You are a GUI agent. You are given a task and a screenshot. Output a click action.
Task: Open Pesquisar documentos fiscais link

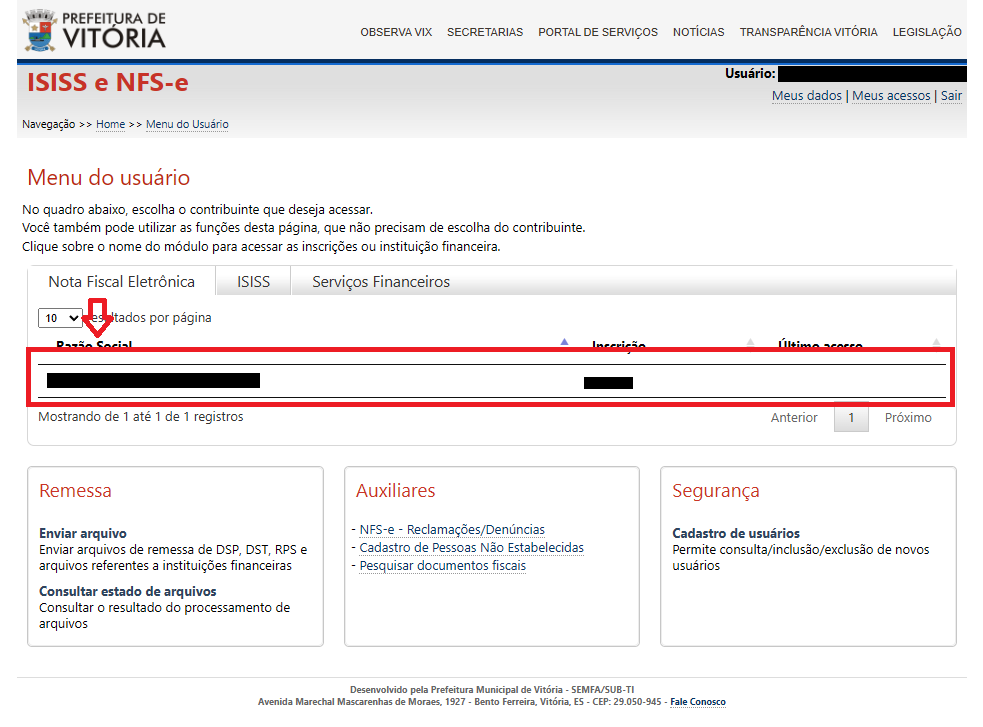pos(442,566)
